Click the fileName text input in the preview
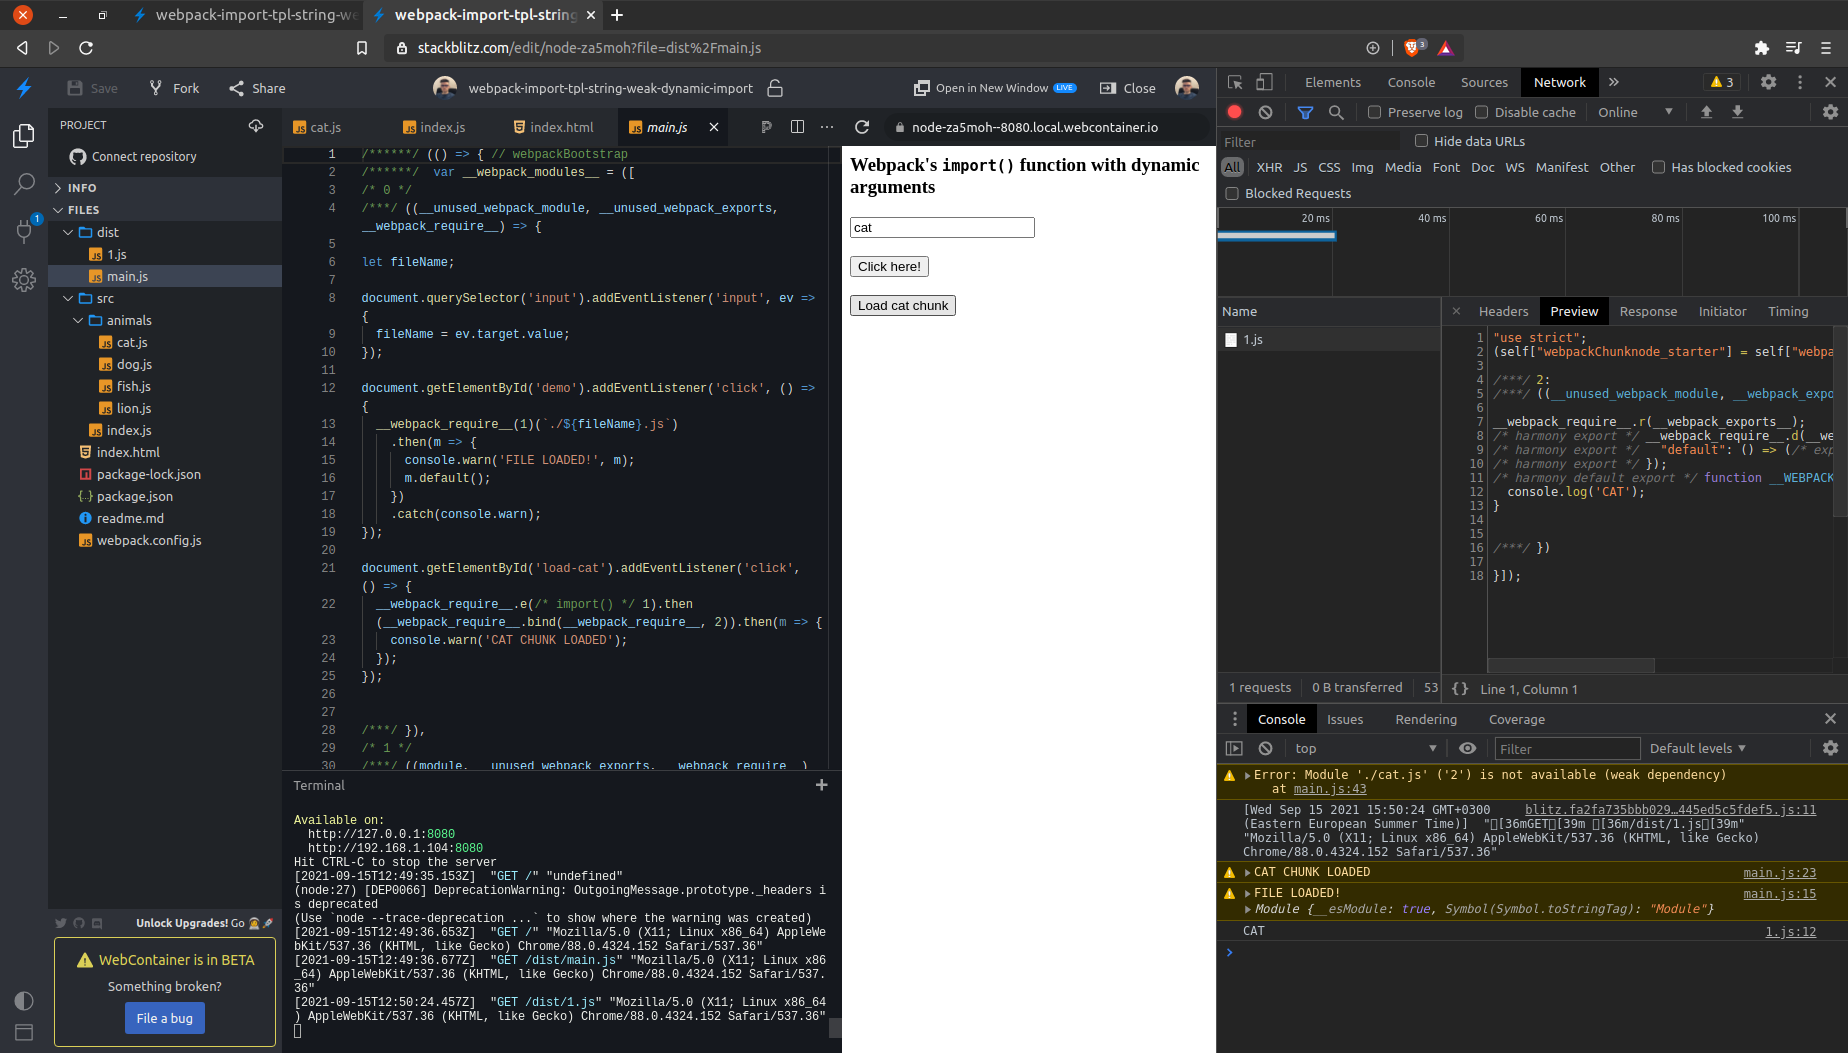The width and height of the screenshot is (1848, 1053). (941, 227)
